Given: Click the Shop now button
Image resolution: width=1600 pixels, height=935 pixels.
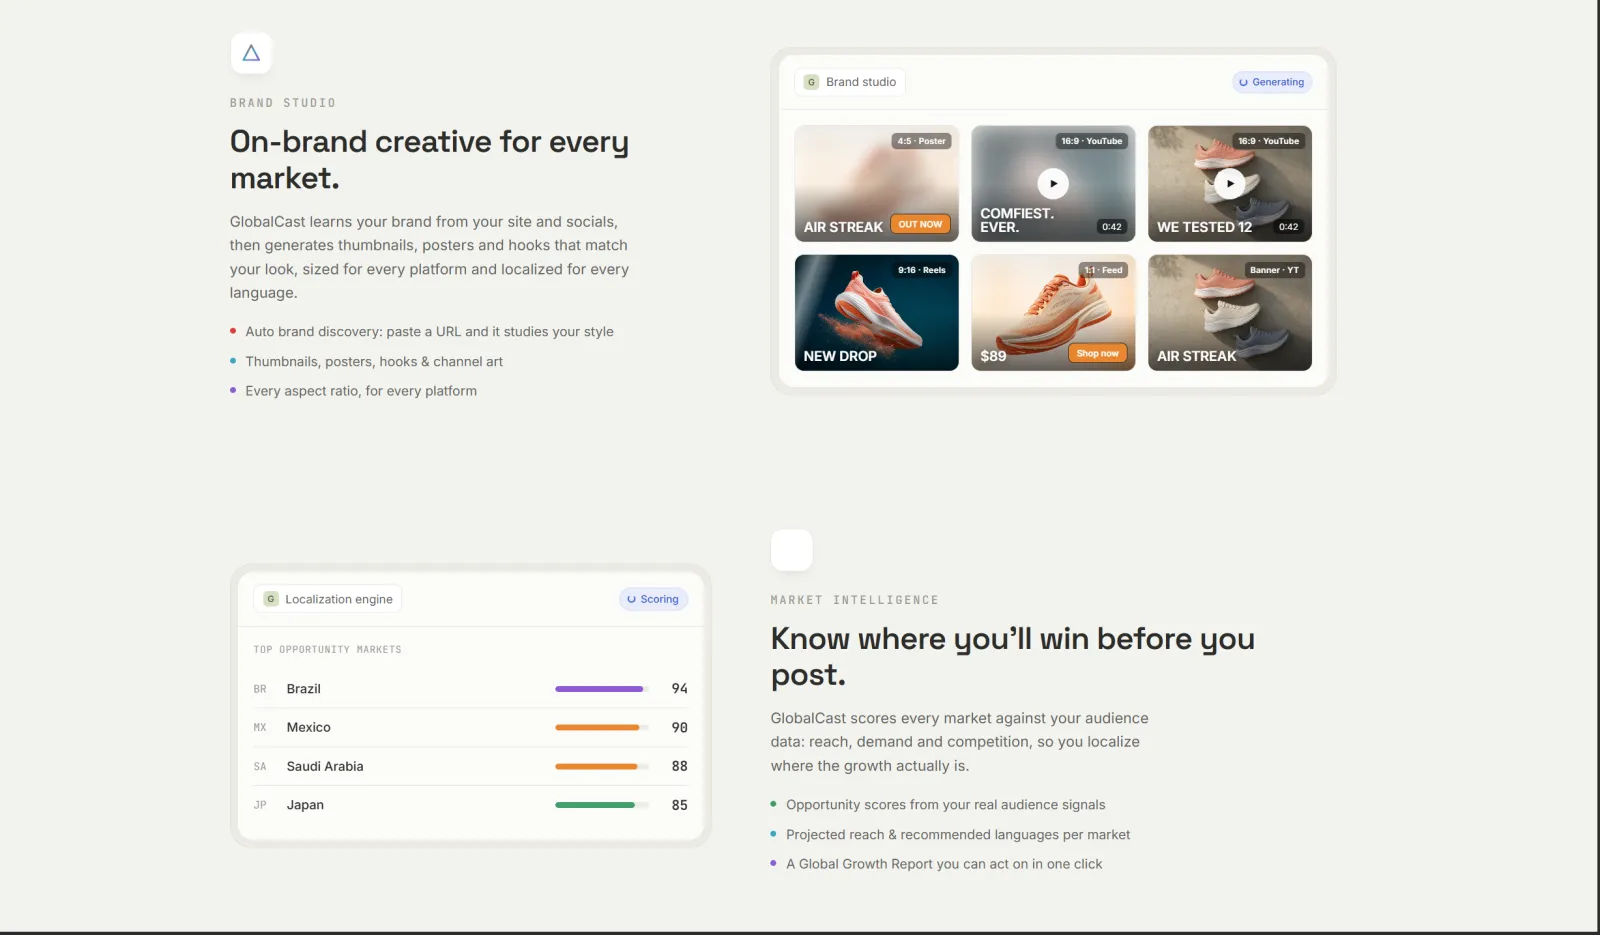Looking at the screenshot, I should click(1097, 353).
